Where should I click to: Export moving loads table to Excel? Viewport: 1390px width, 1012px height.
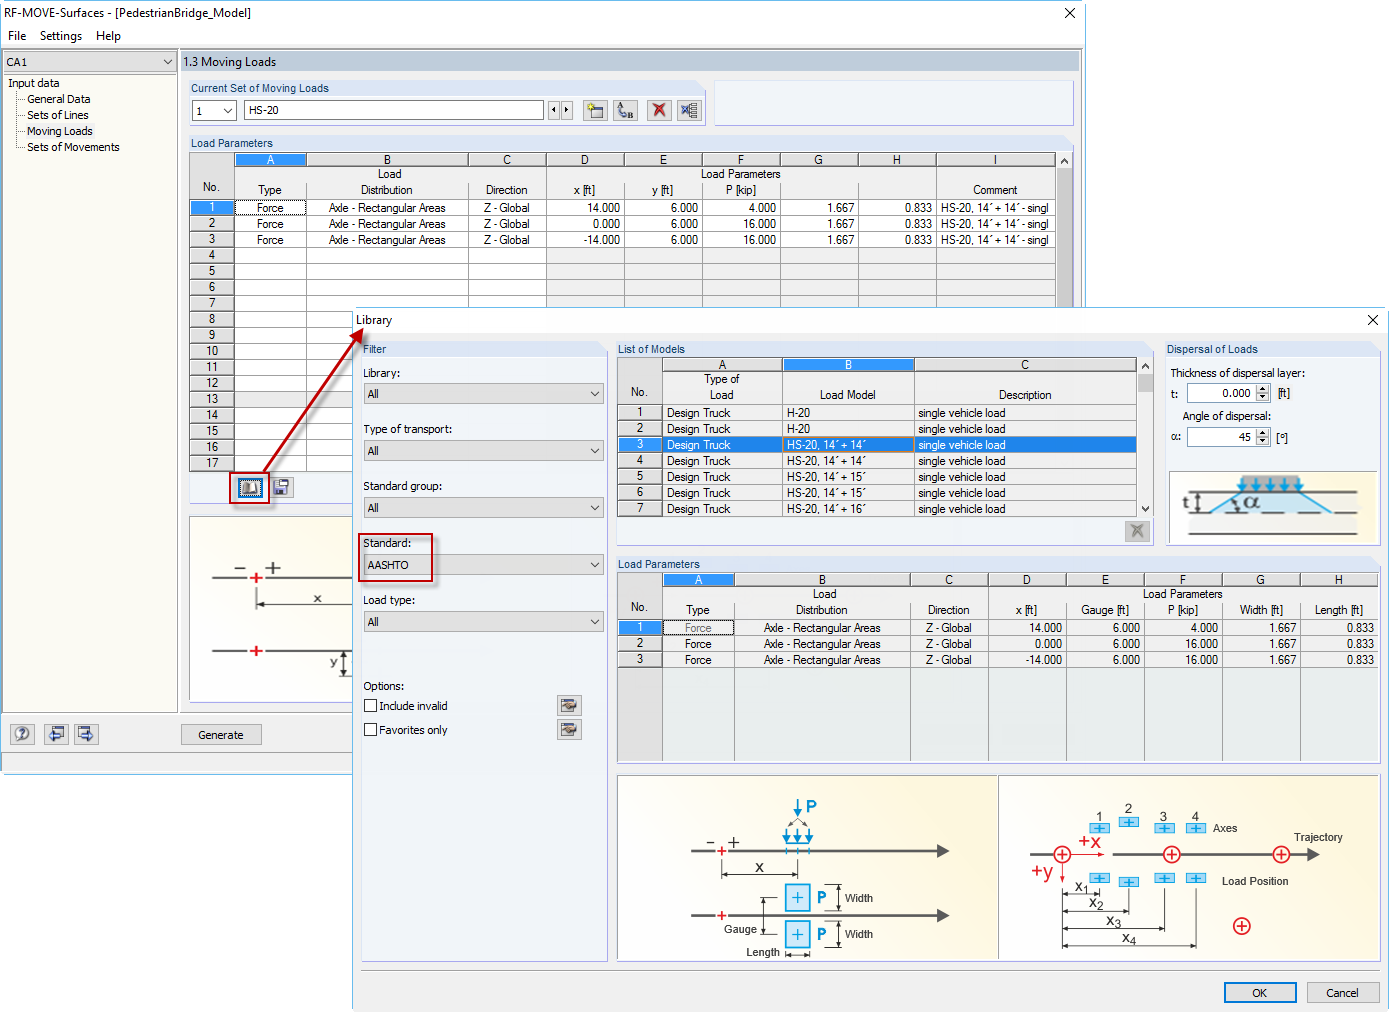coord(689,110)
